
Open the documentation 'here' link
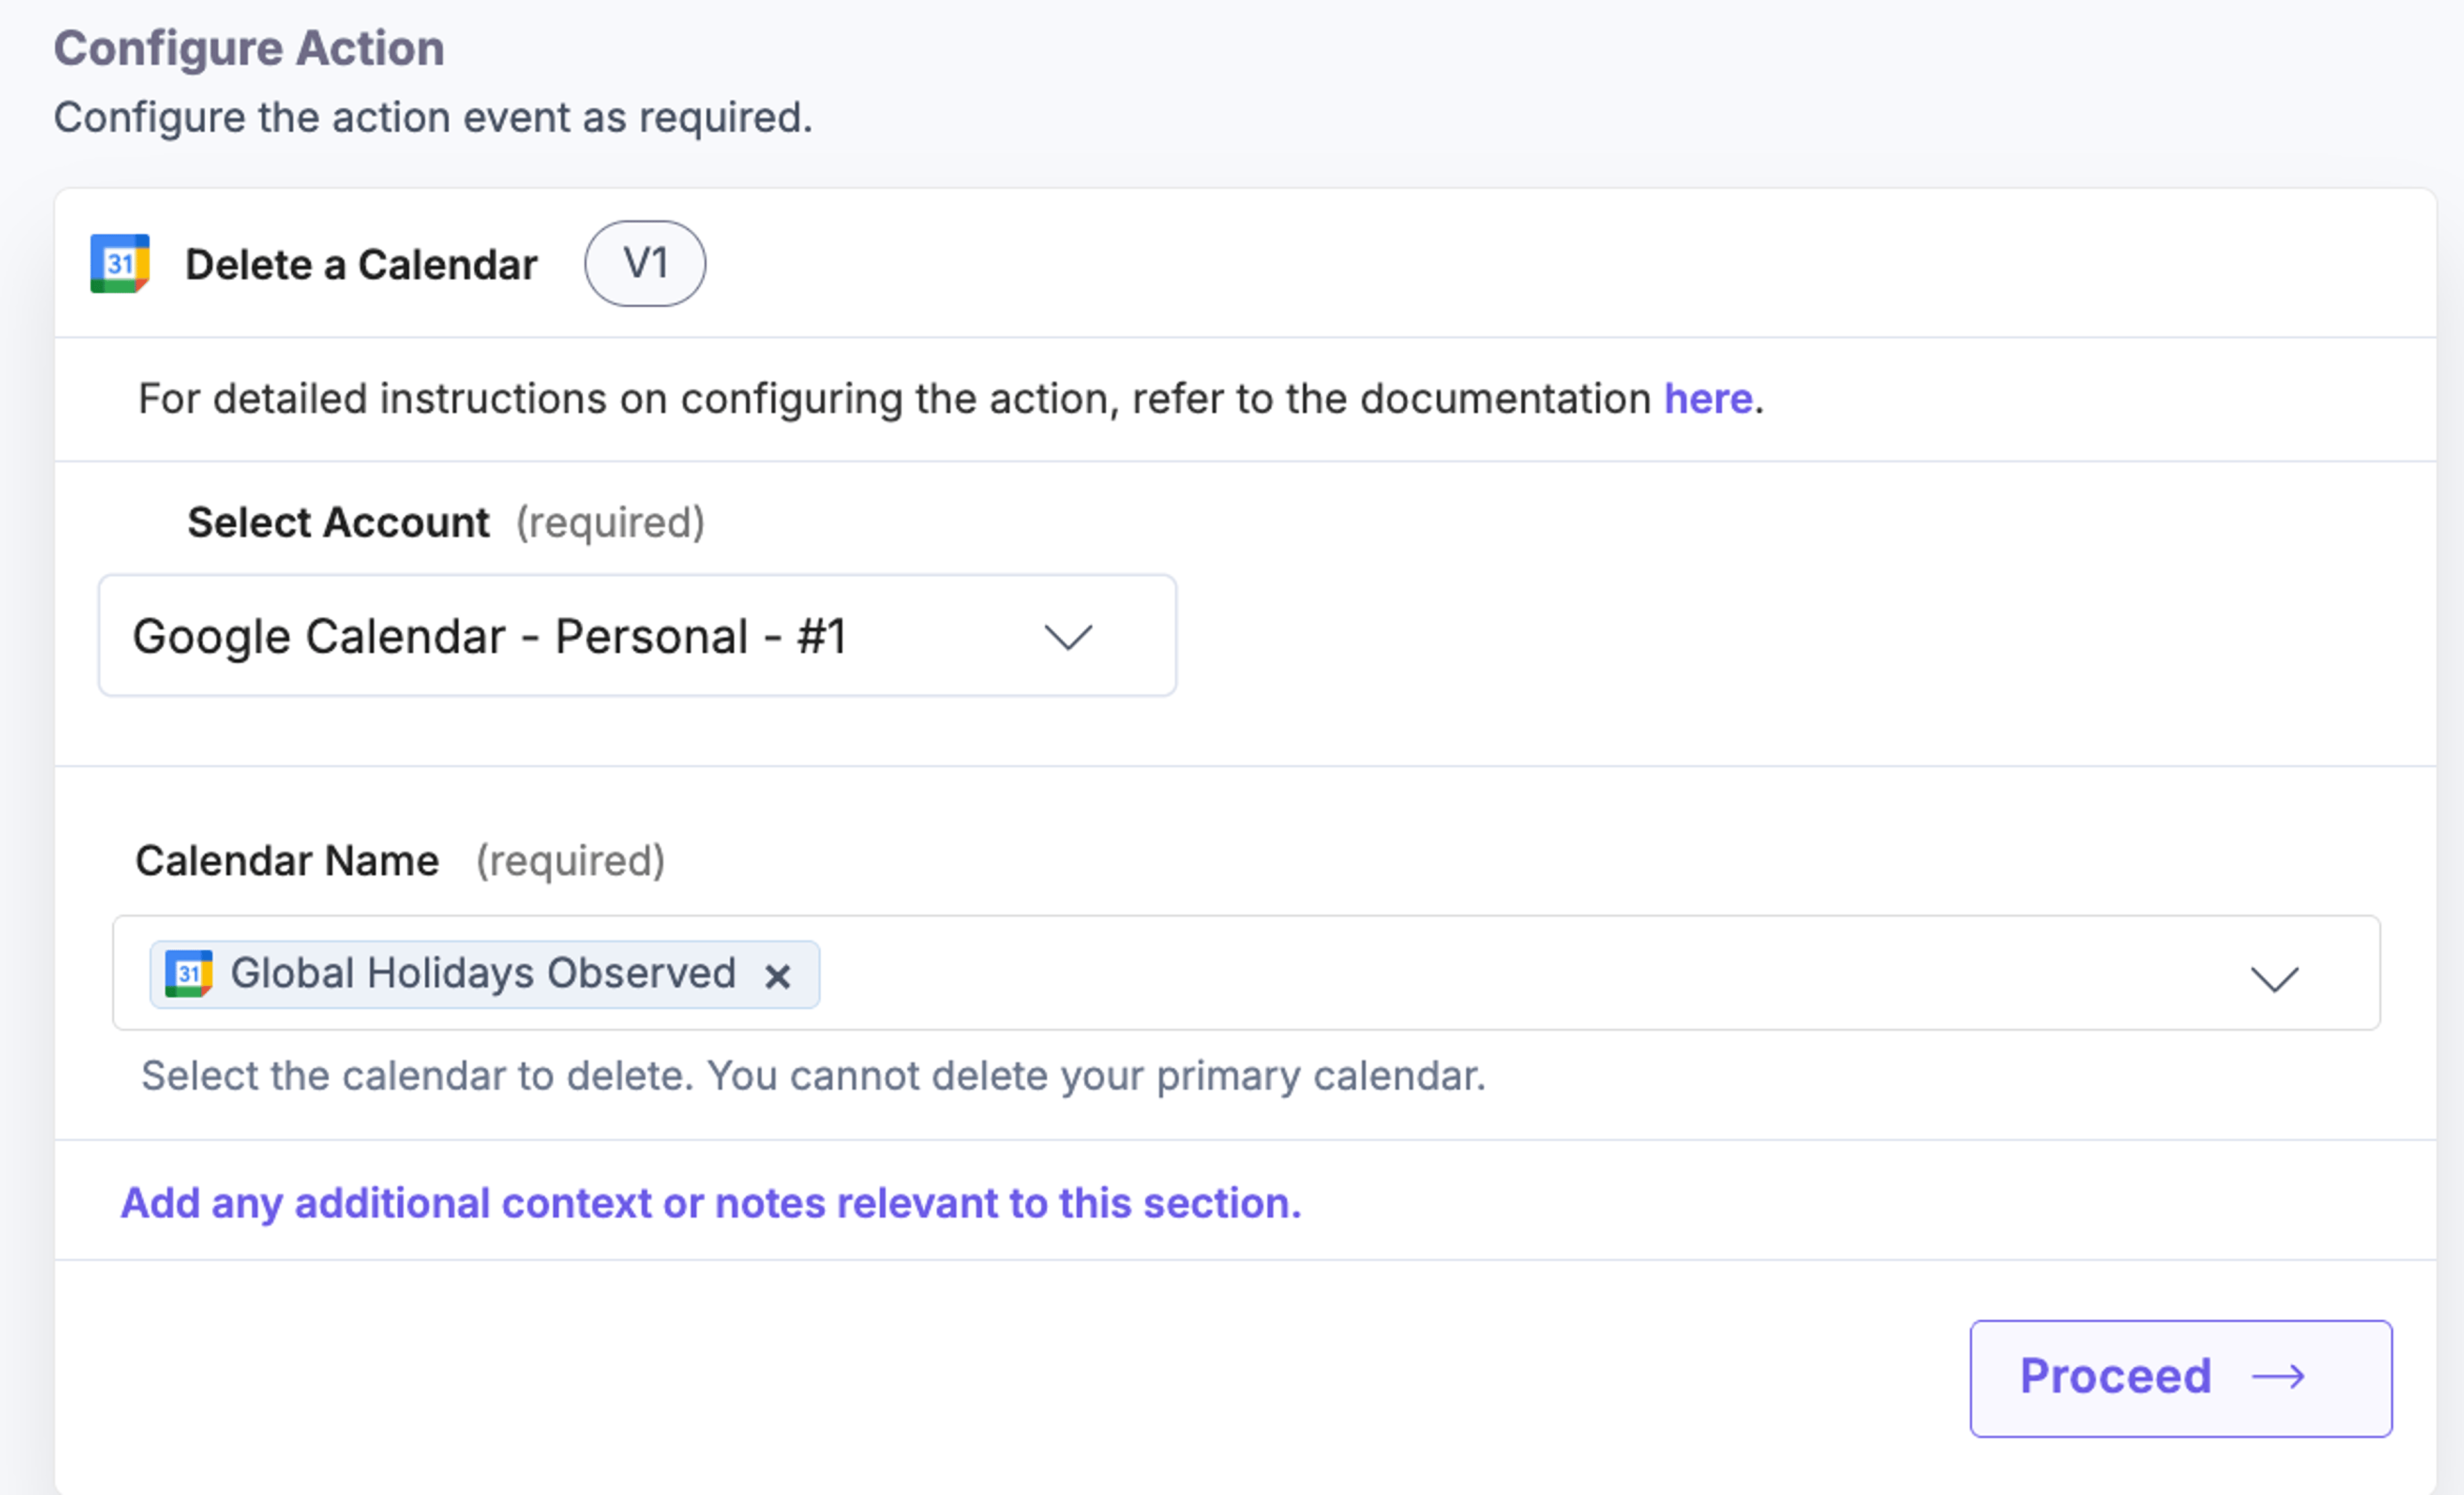pos(1708,399)
